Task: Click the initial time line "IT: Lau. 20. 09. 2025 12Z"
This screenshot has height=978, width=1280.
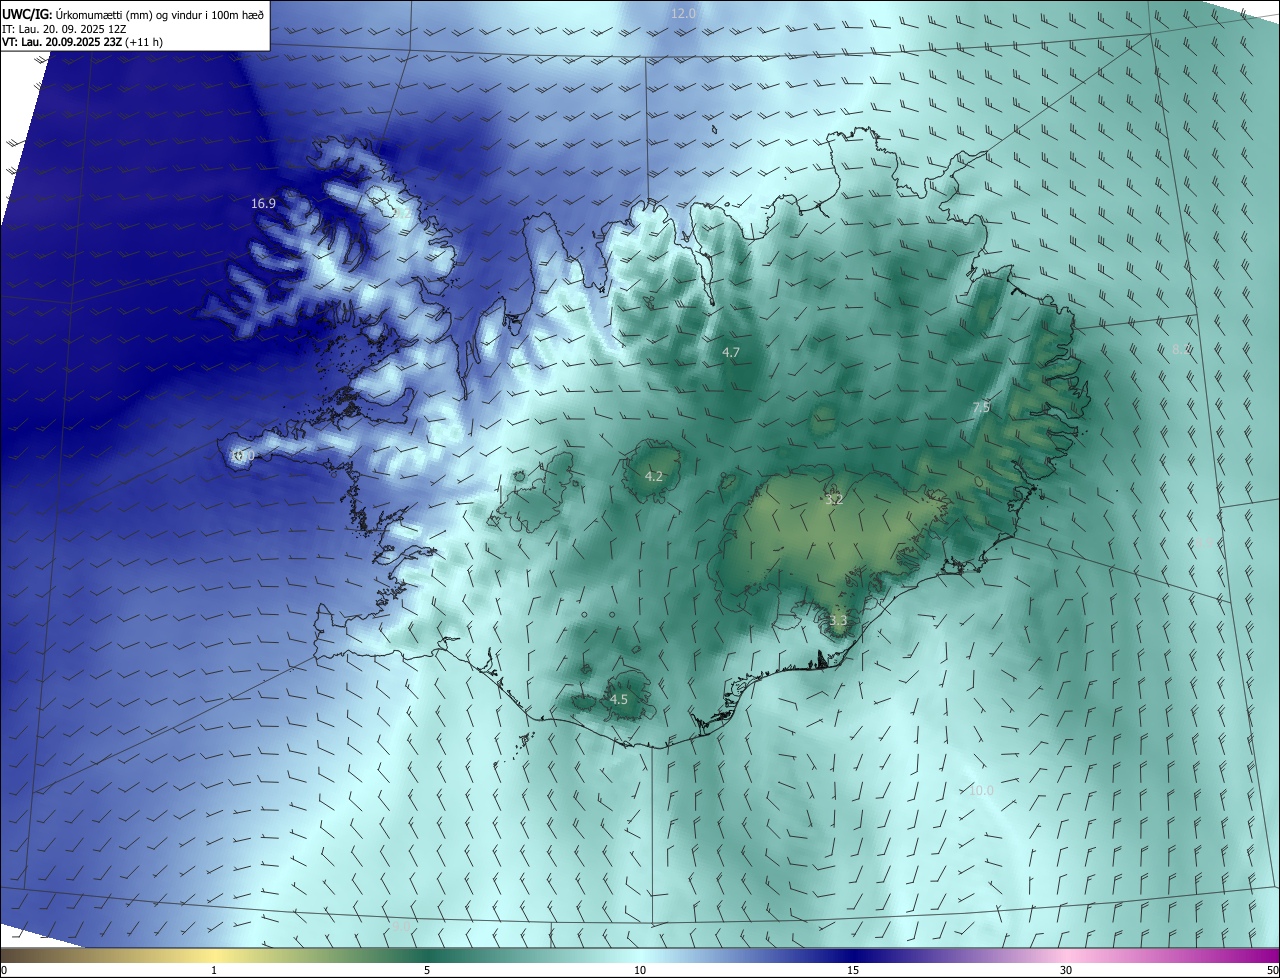Action: coord(63,29)
